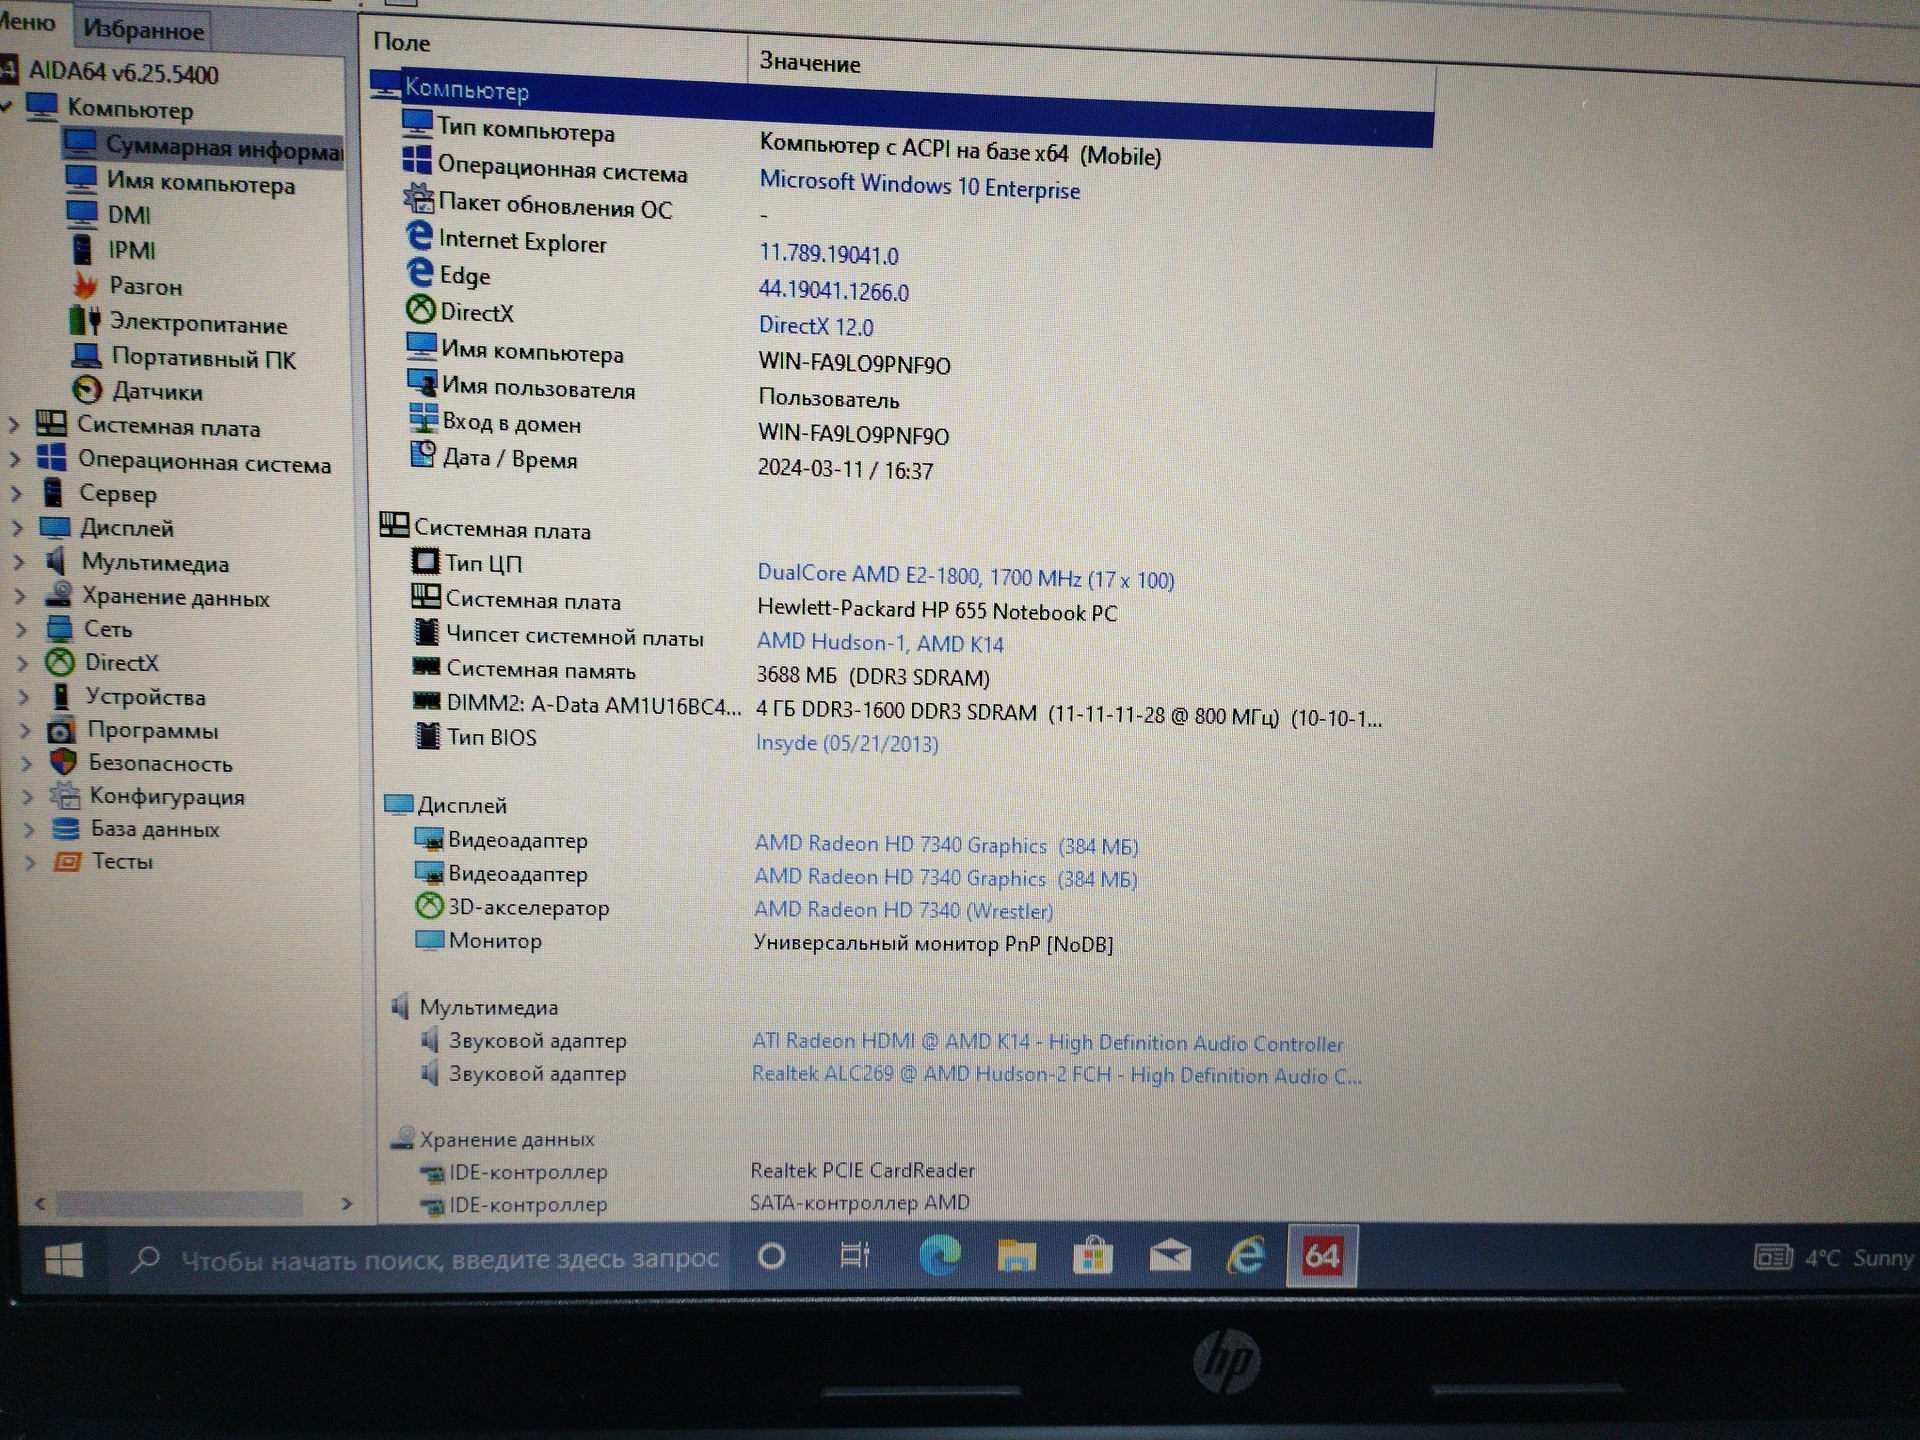
Task: Open the Insyde (05/21/2013) BIOS link
Action: click(847, 743)
